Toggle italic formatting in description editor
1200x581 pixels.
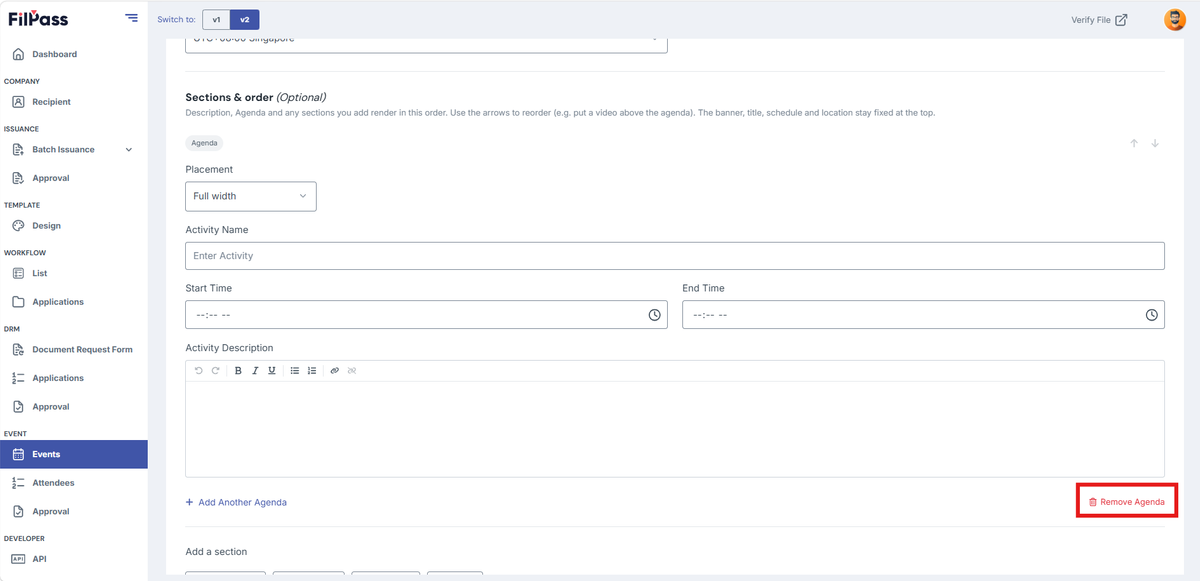pos(255,371)
